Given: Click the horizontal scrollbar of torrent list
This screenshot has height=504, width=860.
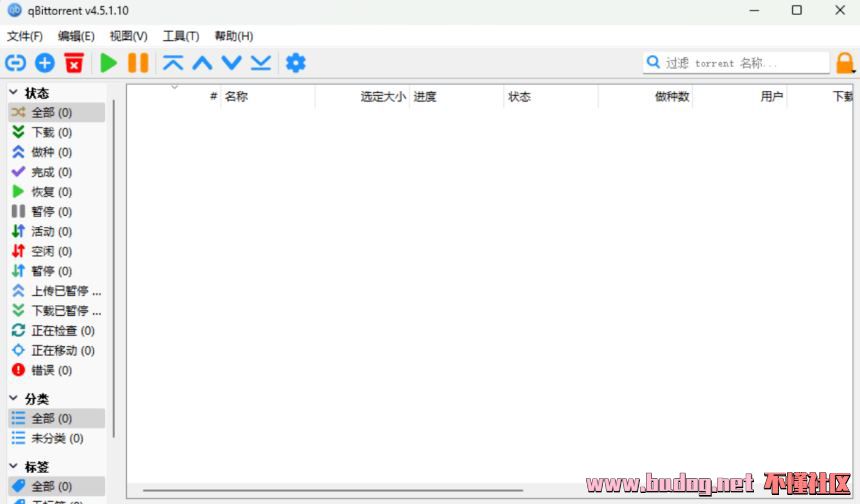Looking at the screenshot, I should [x=333, y=490].
